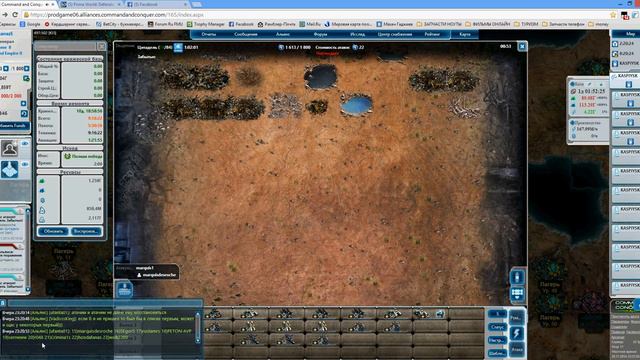Click the attack cost icon near 22
This screenshot has width=640, height=360.
point(355,47)
